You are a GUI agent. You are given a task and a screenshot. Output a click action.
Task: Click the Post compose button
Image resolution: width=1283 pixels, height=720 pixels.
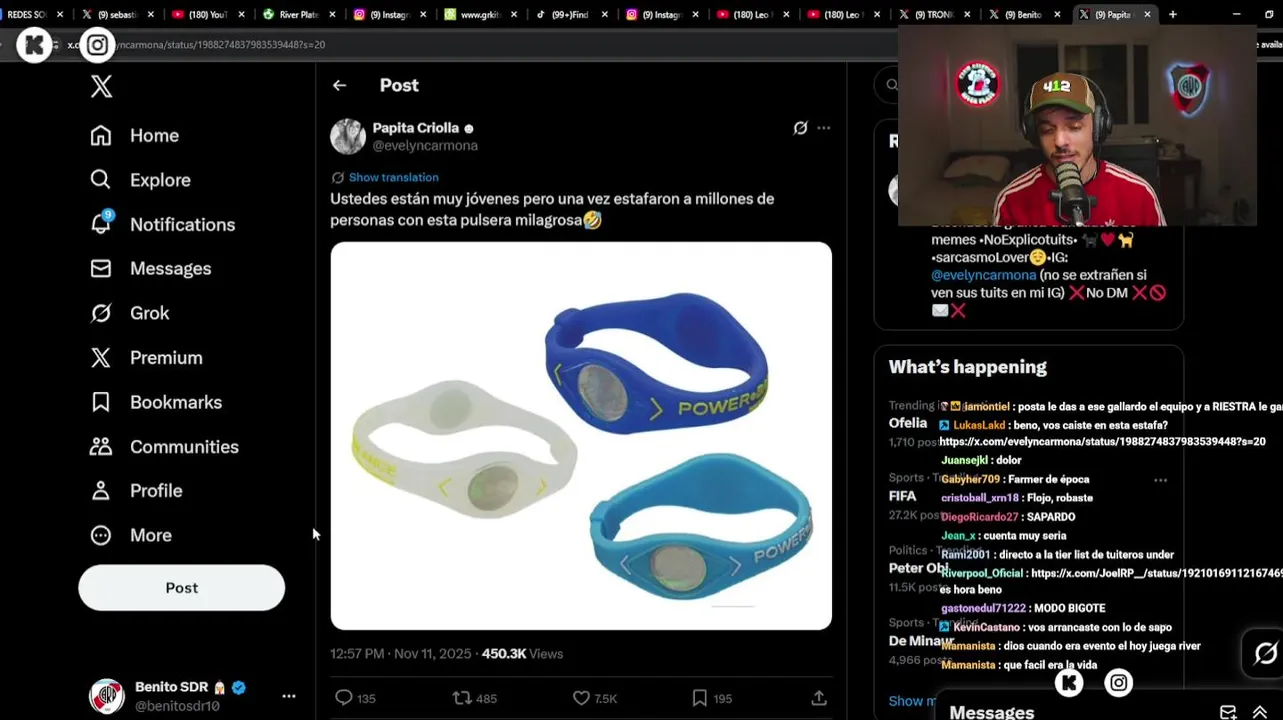(182, 588)
